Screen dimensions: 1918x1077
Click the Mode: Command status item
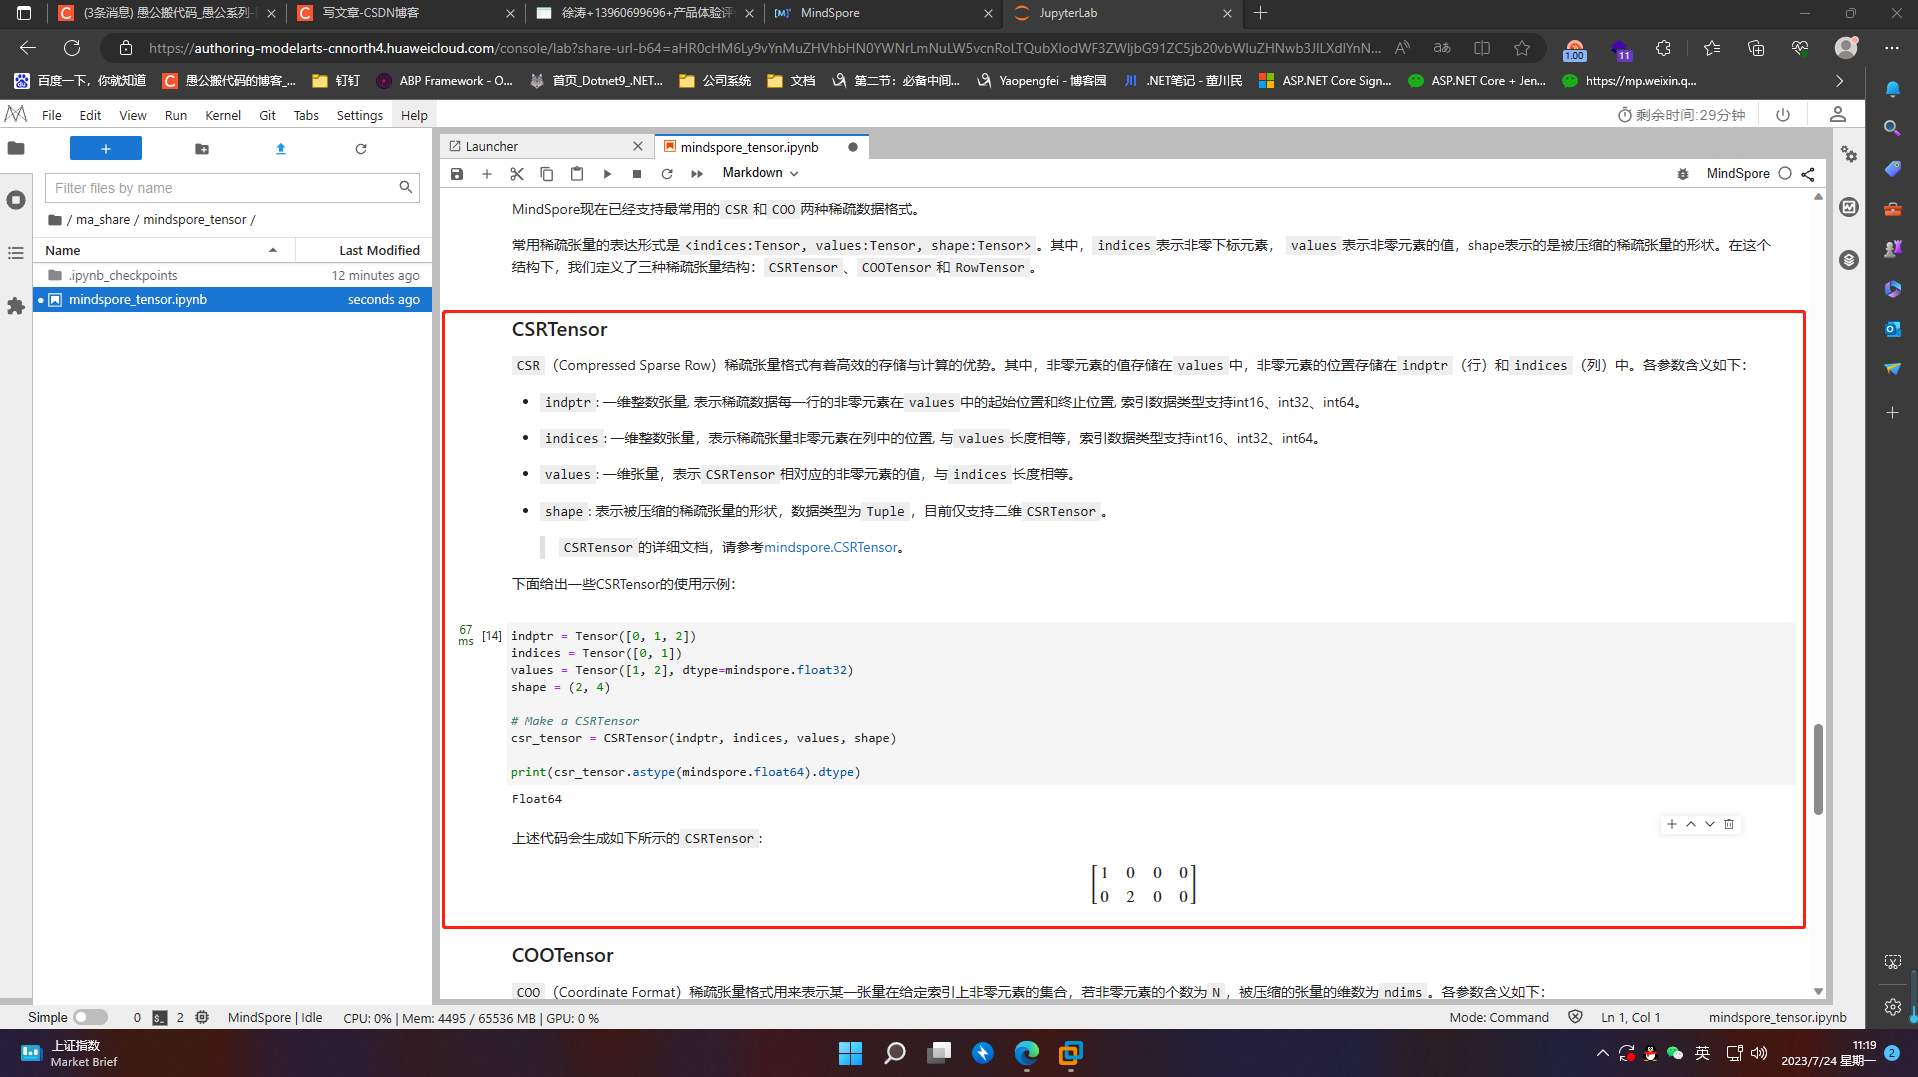point(1499,1017)
